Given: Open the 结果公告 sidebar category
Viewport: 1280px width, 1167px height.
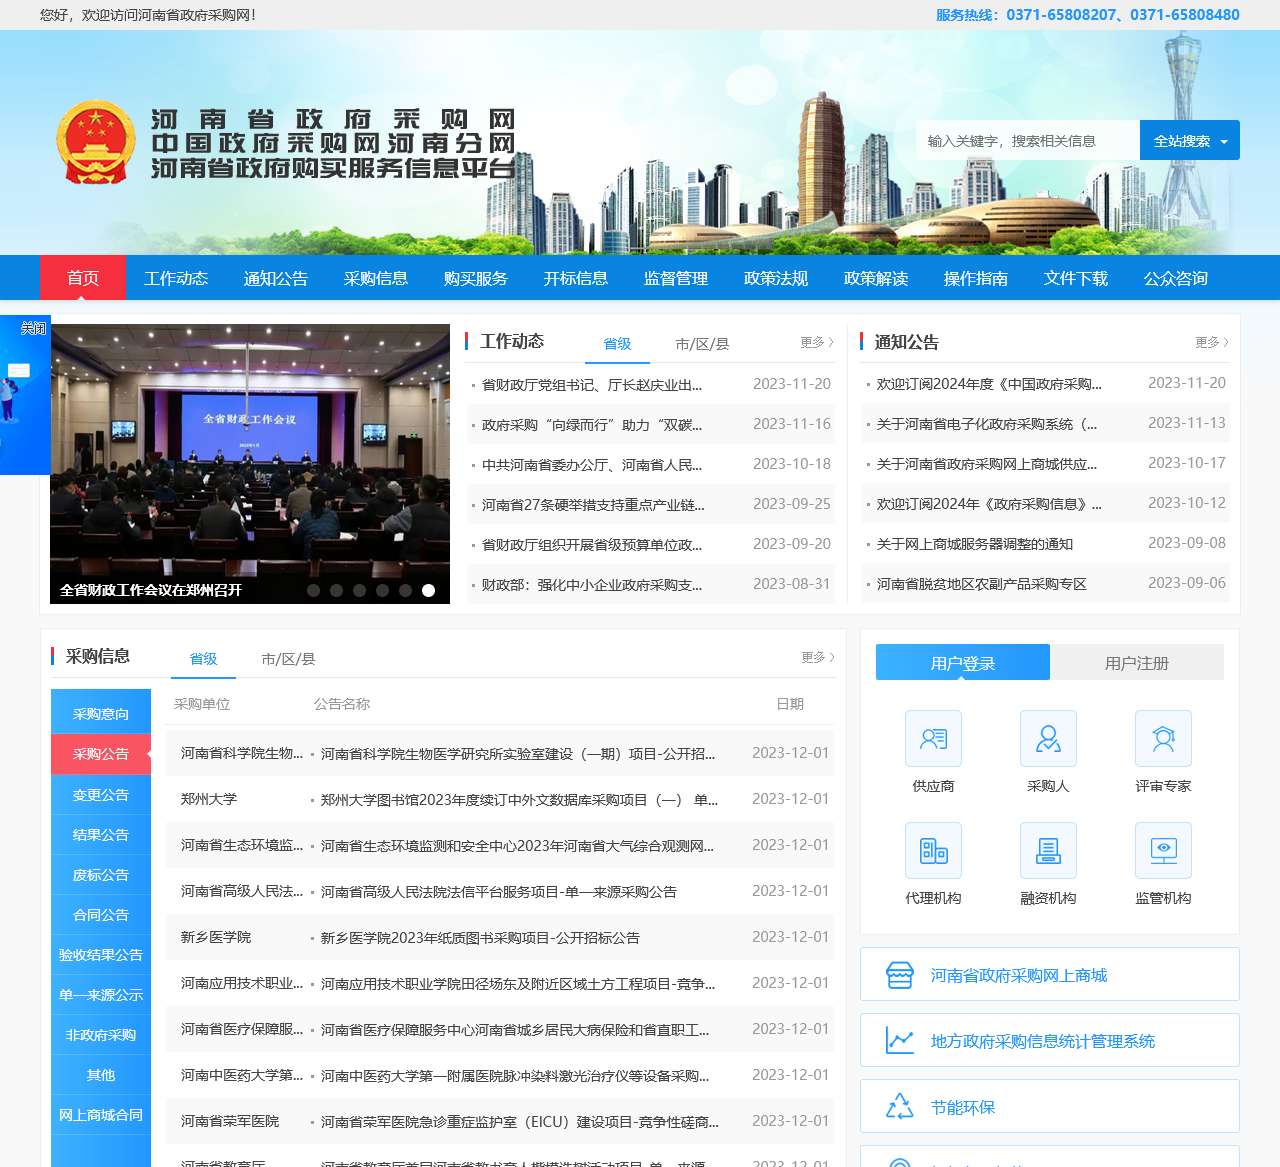Looking at the screenshot, I should coord(101,835).
